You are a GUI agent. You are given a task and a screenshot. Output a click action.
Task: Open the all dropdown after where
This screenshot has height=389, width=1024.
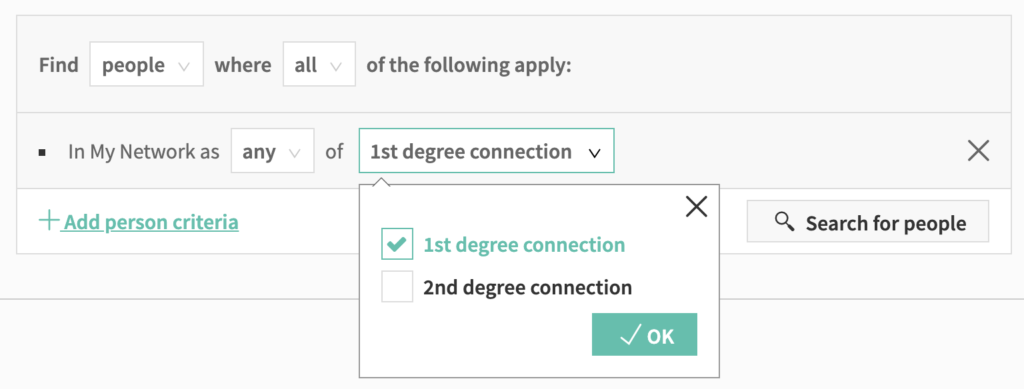tap(319, 64)
